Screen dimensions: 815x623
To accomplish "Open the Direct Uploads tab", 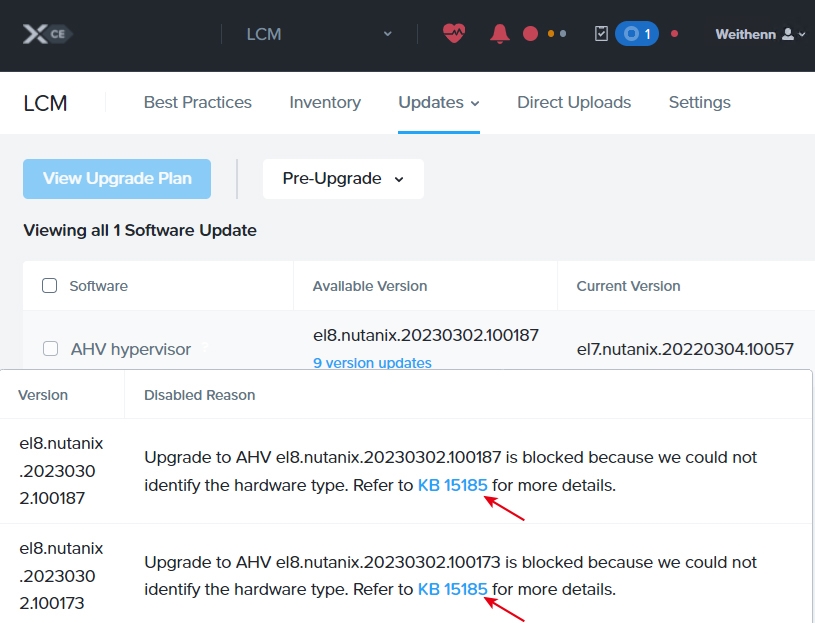I will [x=574, y=102].
